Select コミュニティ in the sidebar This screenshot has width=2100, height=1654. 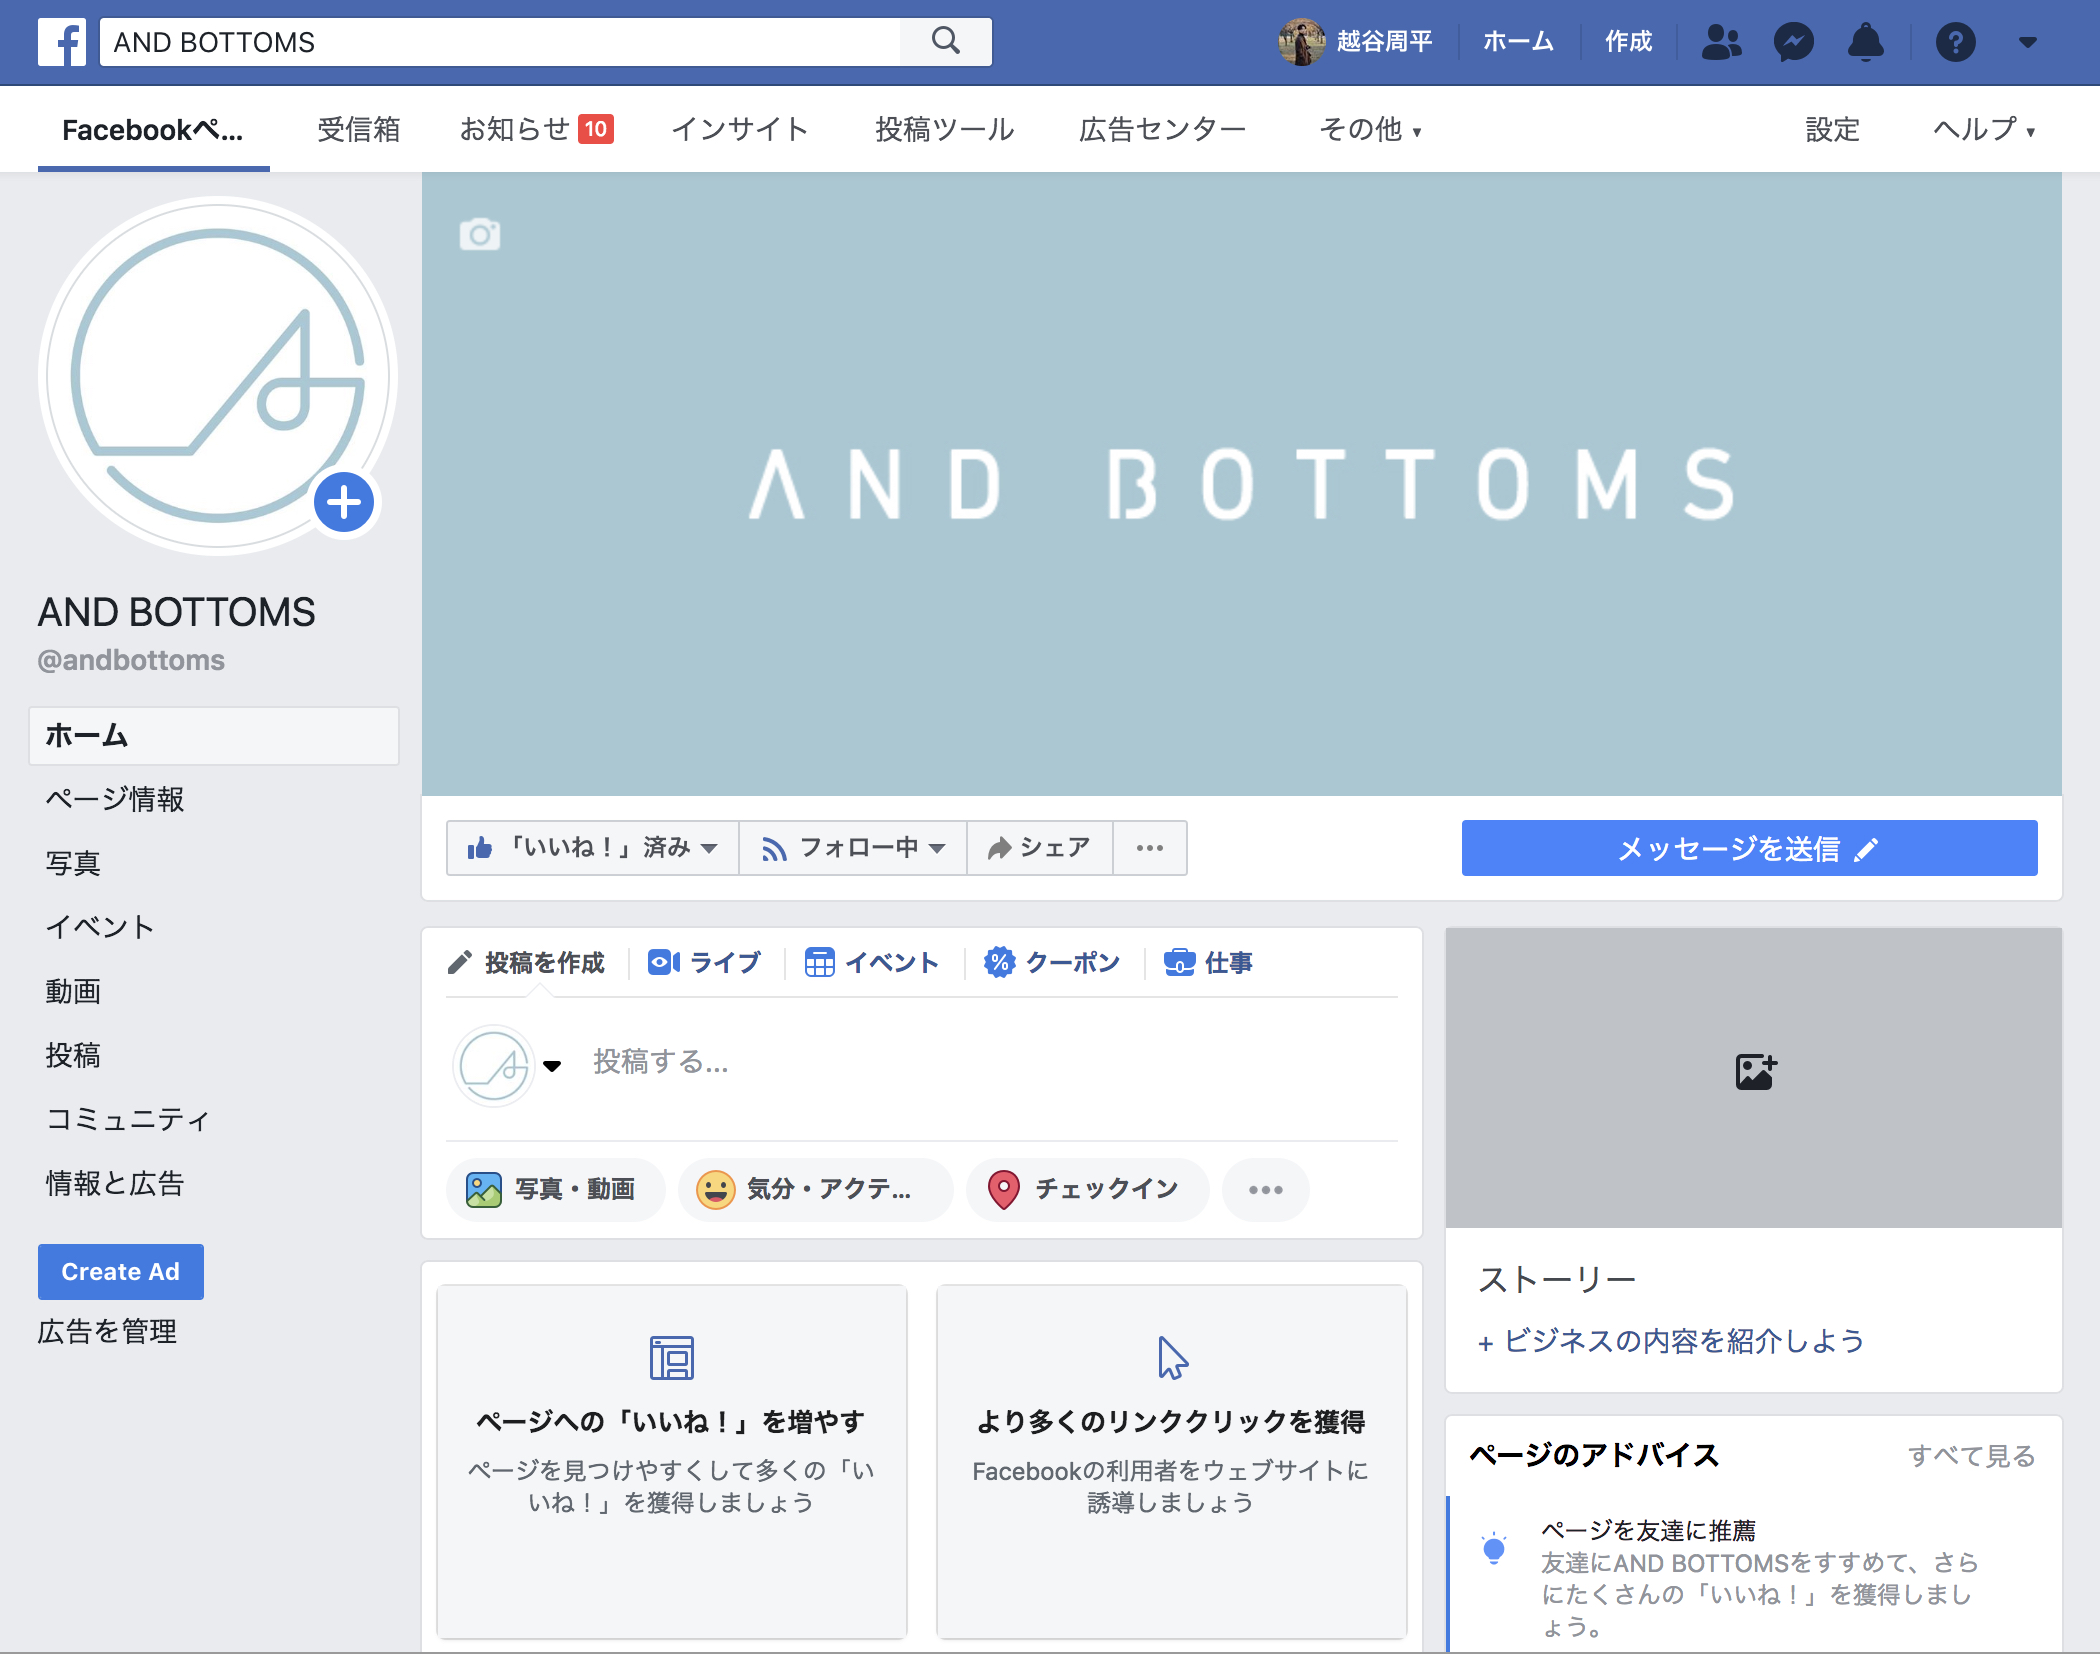[x=128, y=1119]
